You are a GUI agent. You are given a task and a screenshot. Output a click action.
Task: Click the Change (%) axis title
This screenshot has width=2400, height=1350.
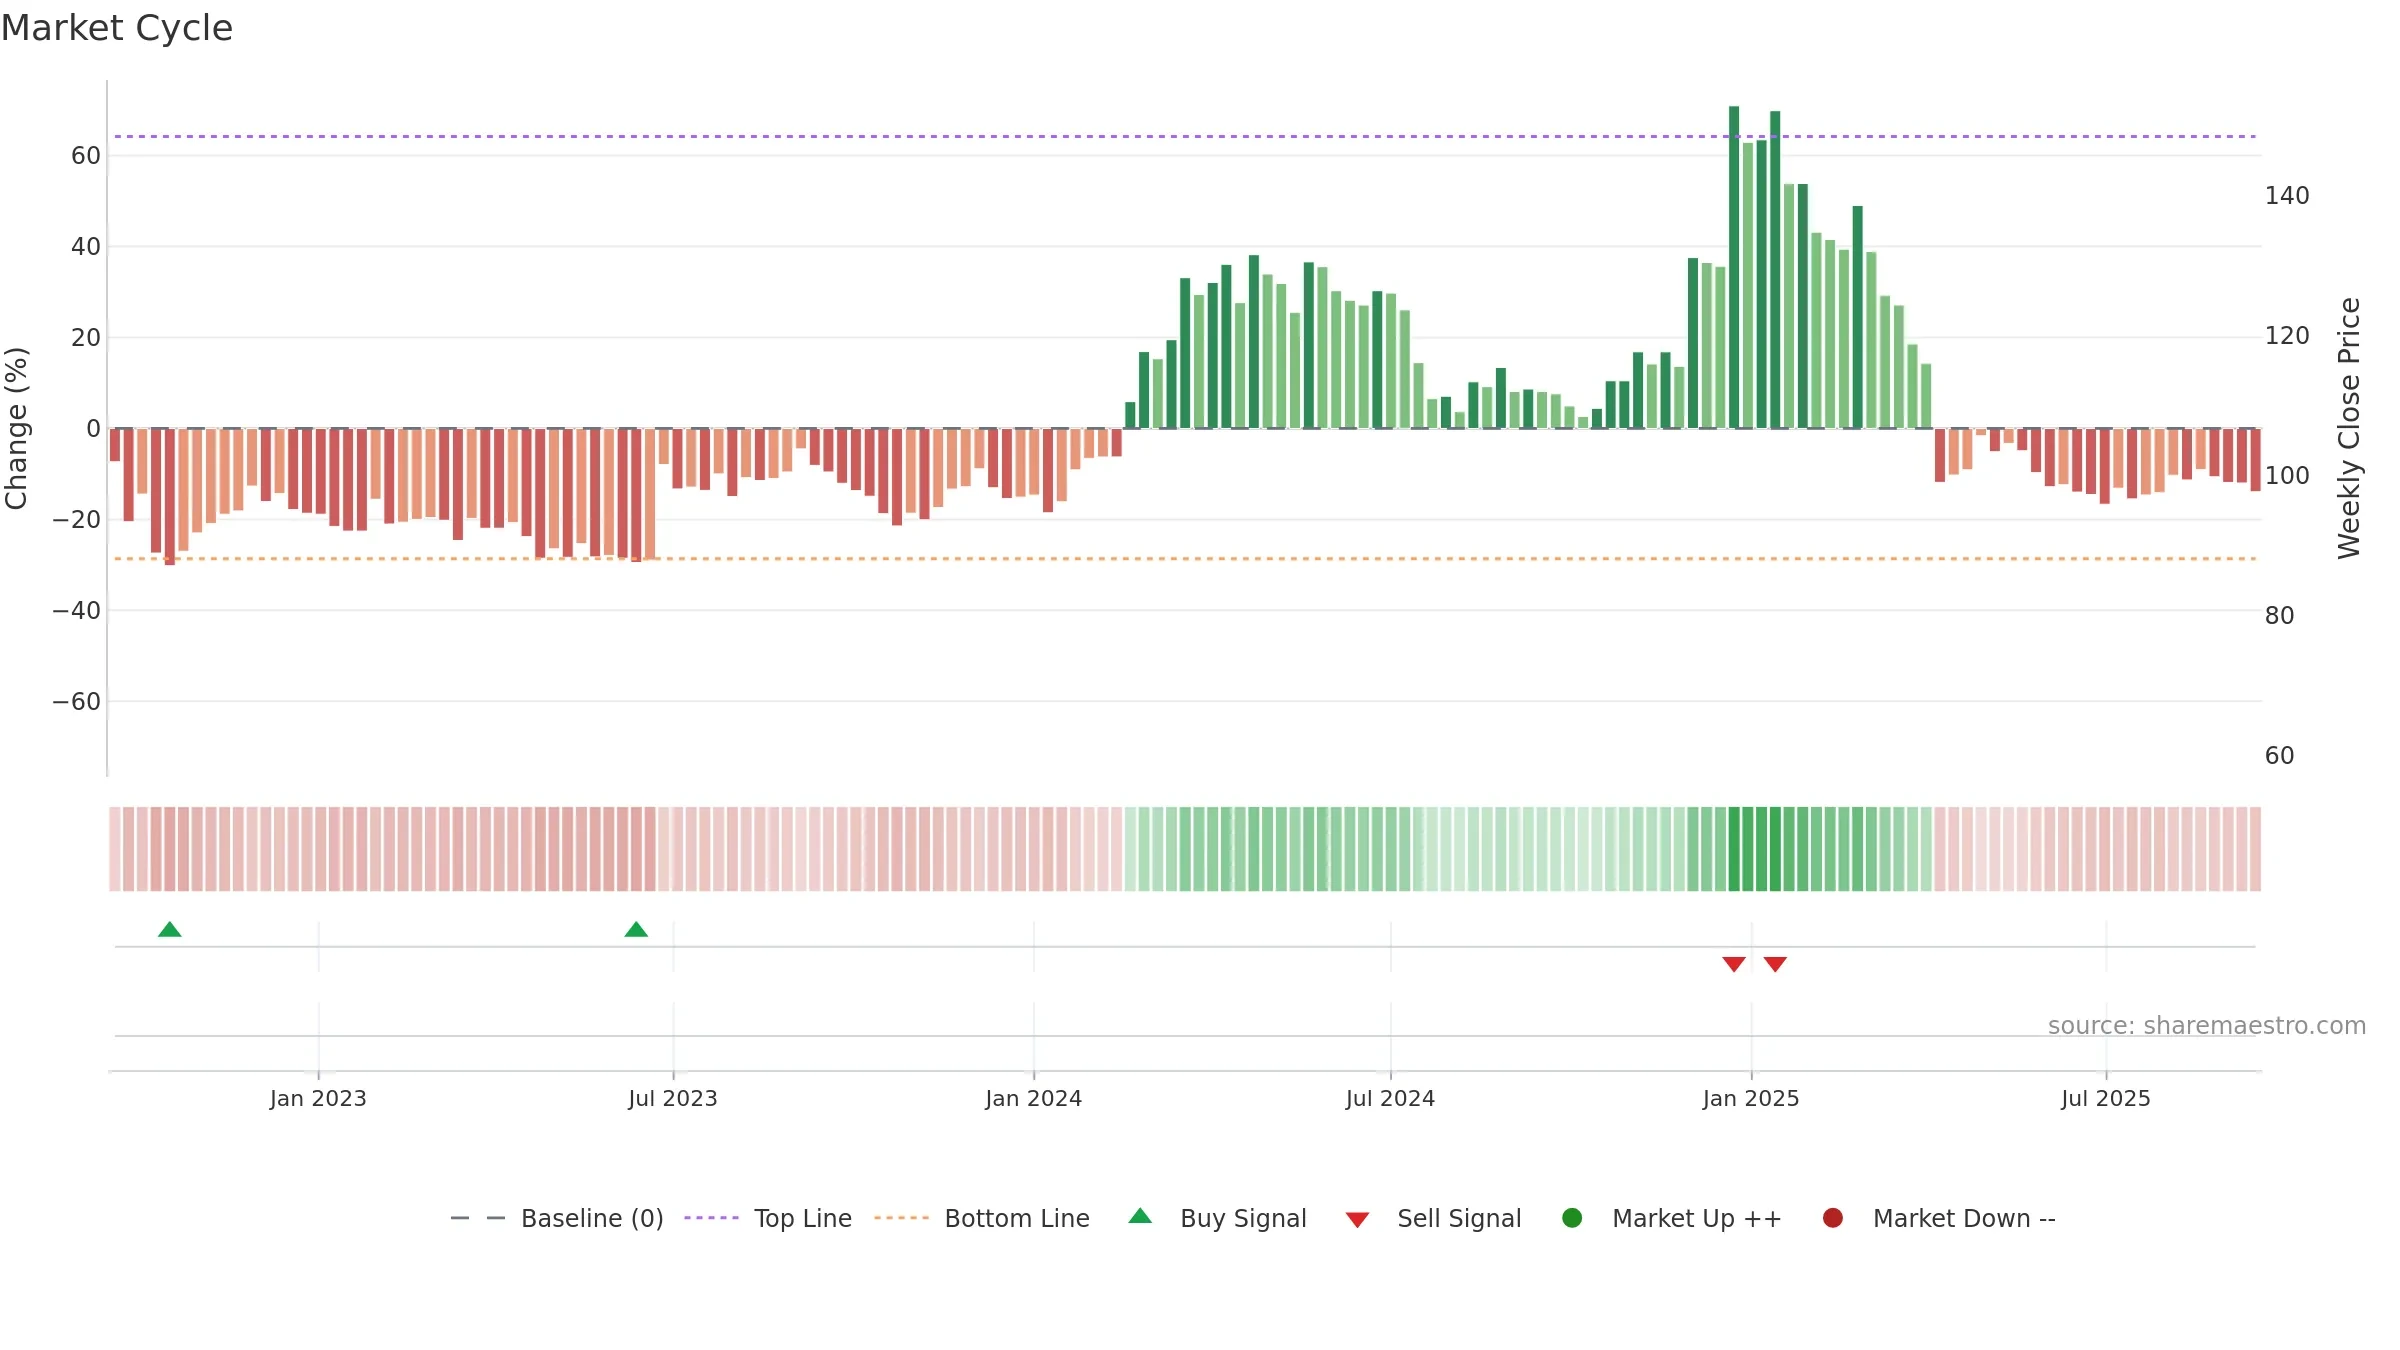(x=17, y=428)
